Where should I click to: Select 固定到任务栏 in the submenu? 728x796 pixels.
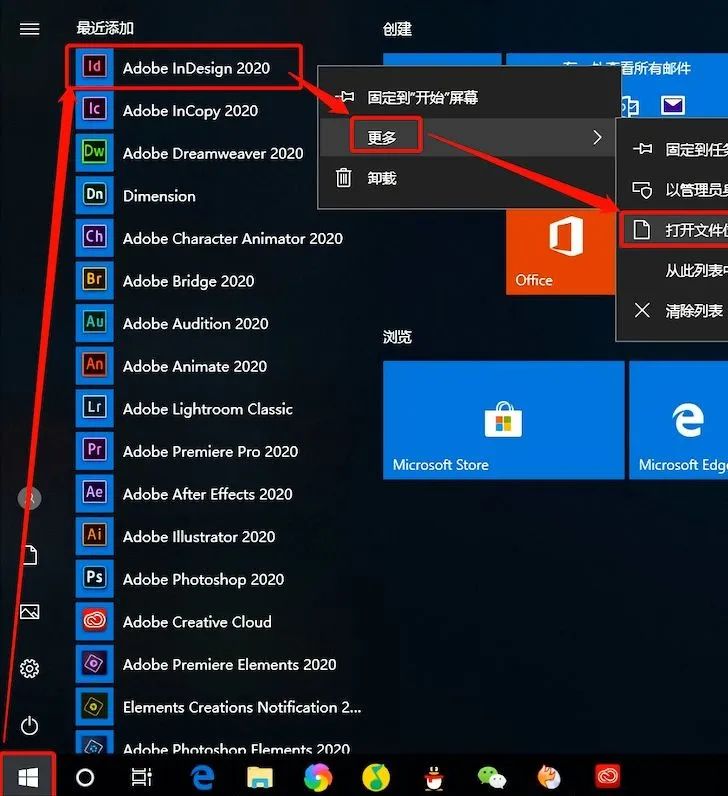672,149
